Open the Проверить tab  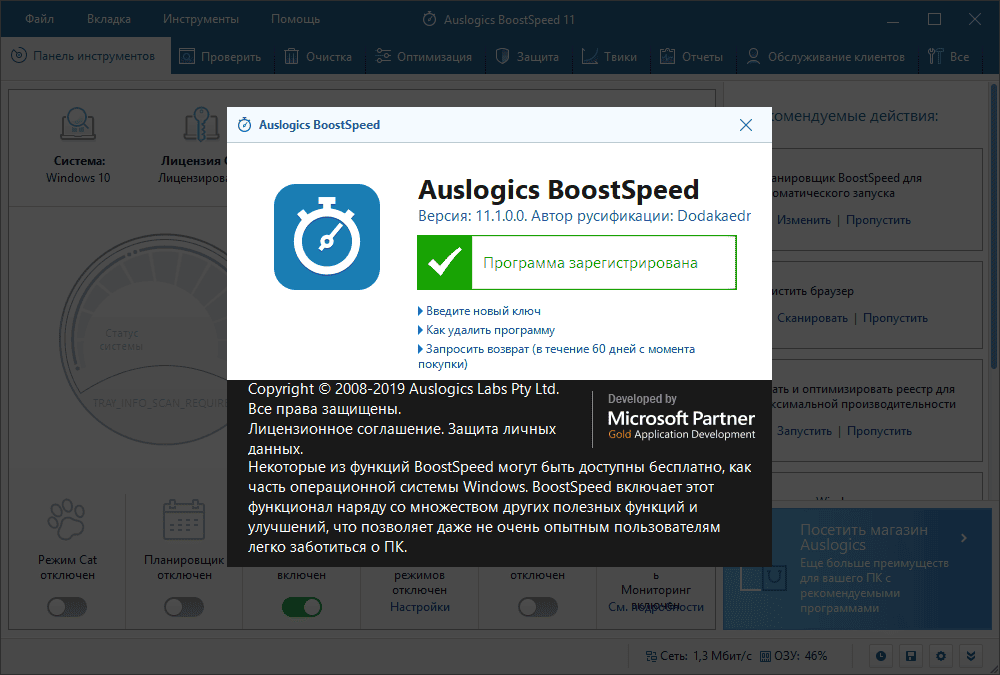click(x=220, y=57)
